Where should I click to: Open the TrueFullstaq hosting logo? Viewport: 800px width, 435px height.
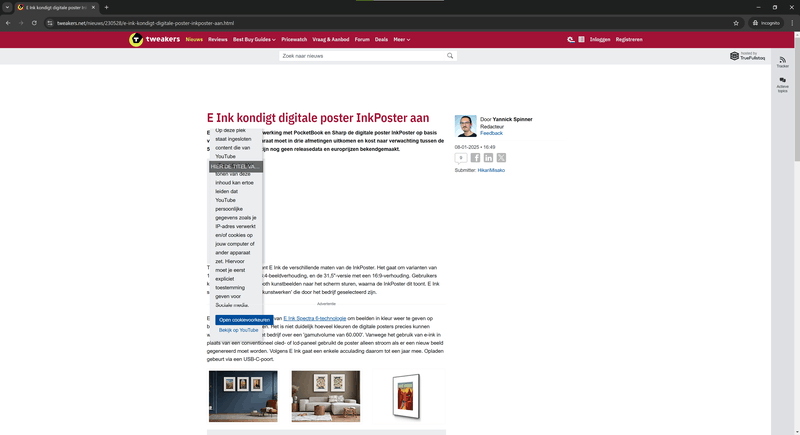pos(747,56)
